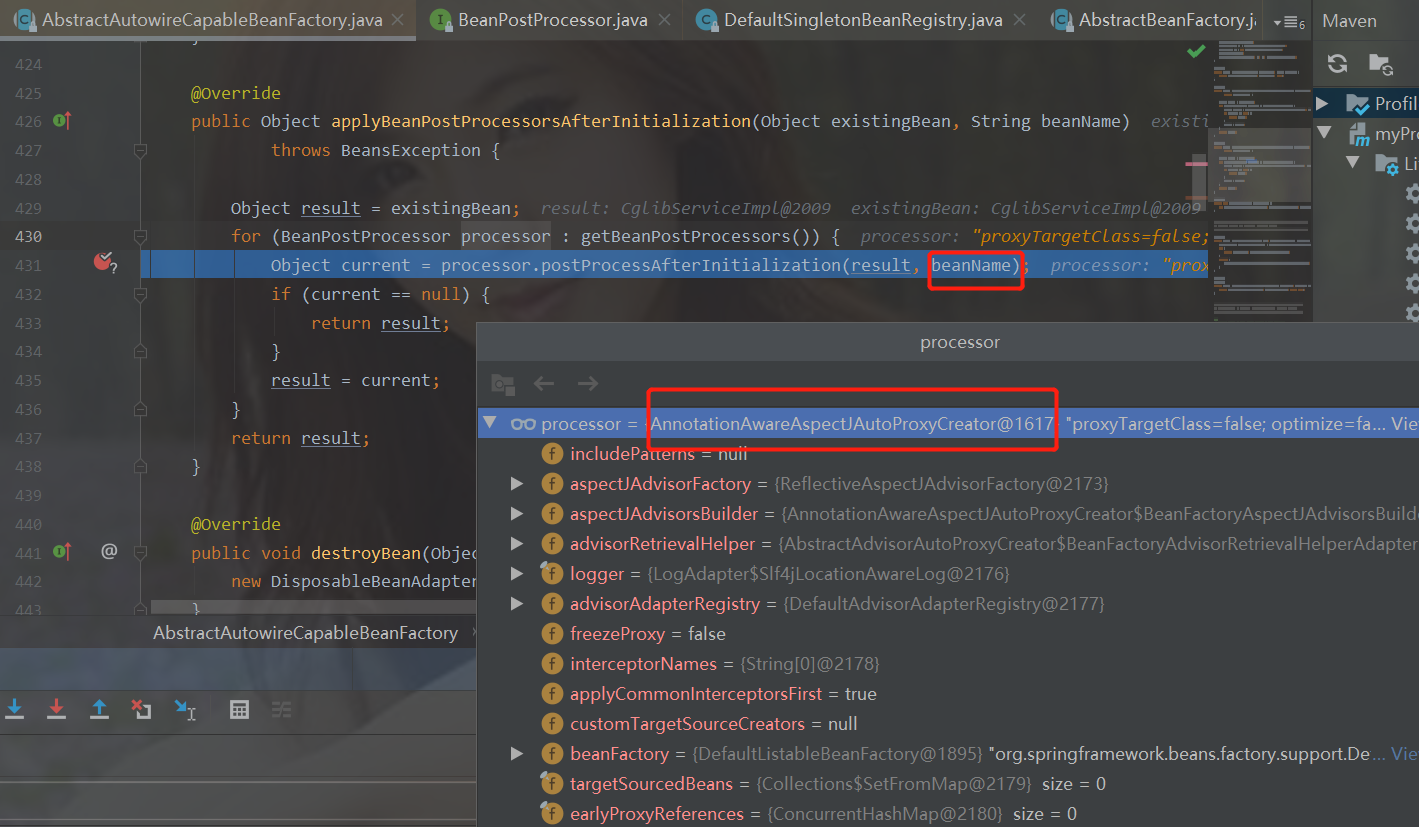Expand the advisorAdapterRegistry field
The height and width of the screenshot is (827, 1419).
[x=517, y=604]
